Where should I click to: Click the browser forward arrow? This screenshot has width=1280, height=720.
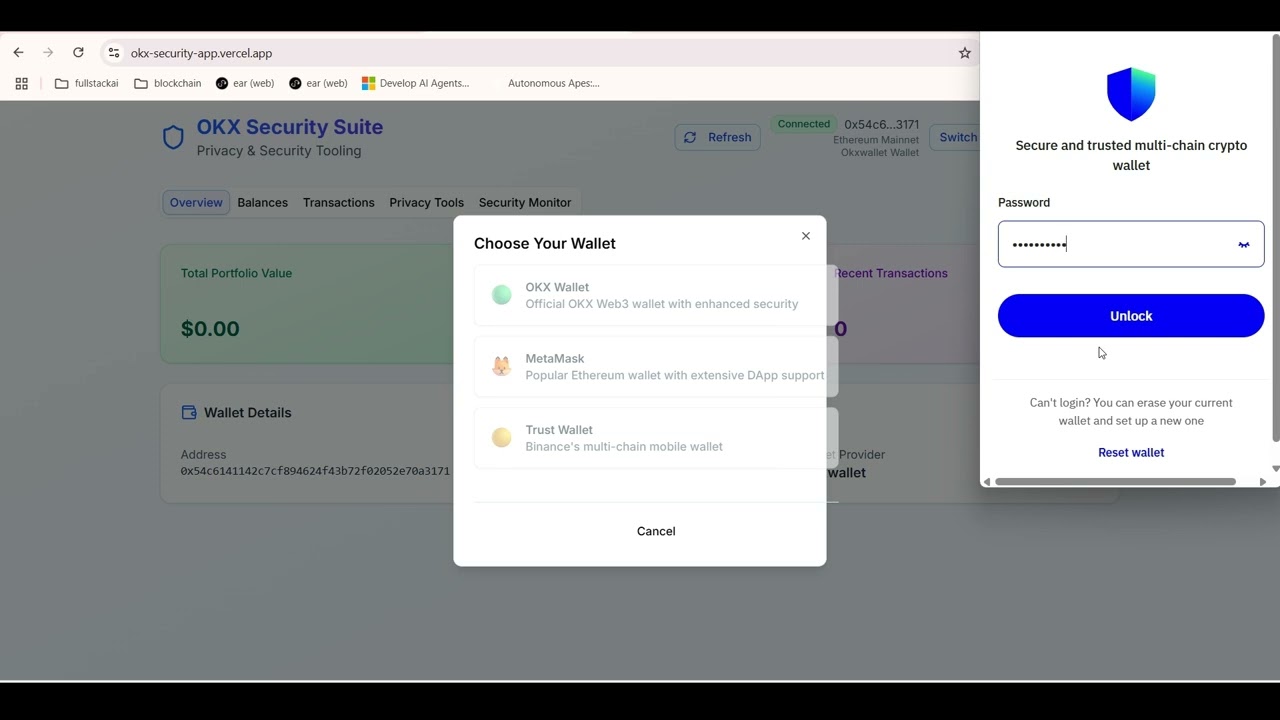pos(48,53)
